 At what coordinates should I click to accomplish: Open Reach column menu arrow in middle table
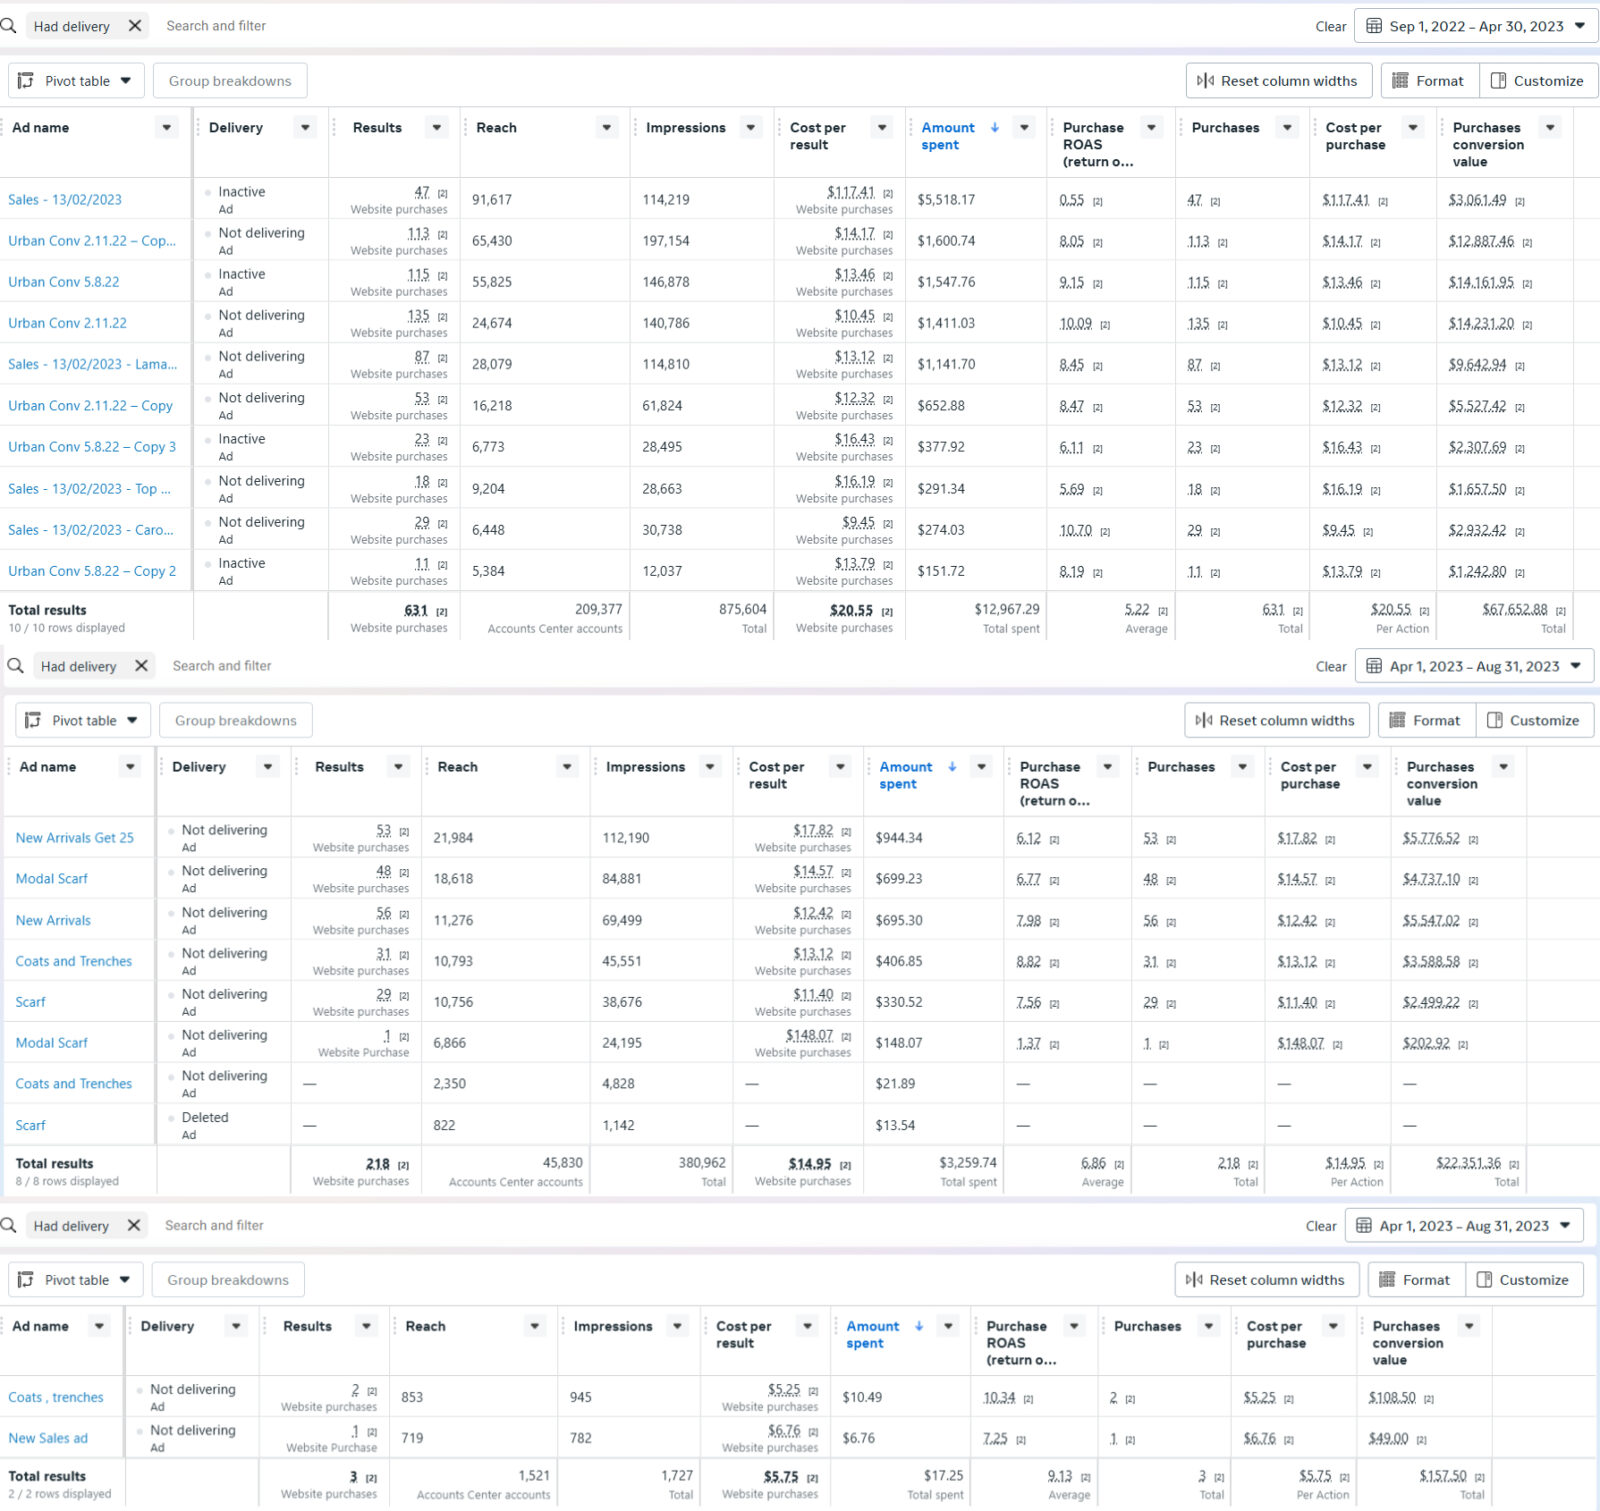click(x=567, y=766)
